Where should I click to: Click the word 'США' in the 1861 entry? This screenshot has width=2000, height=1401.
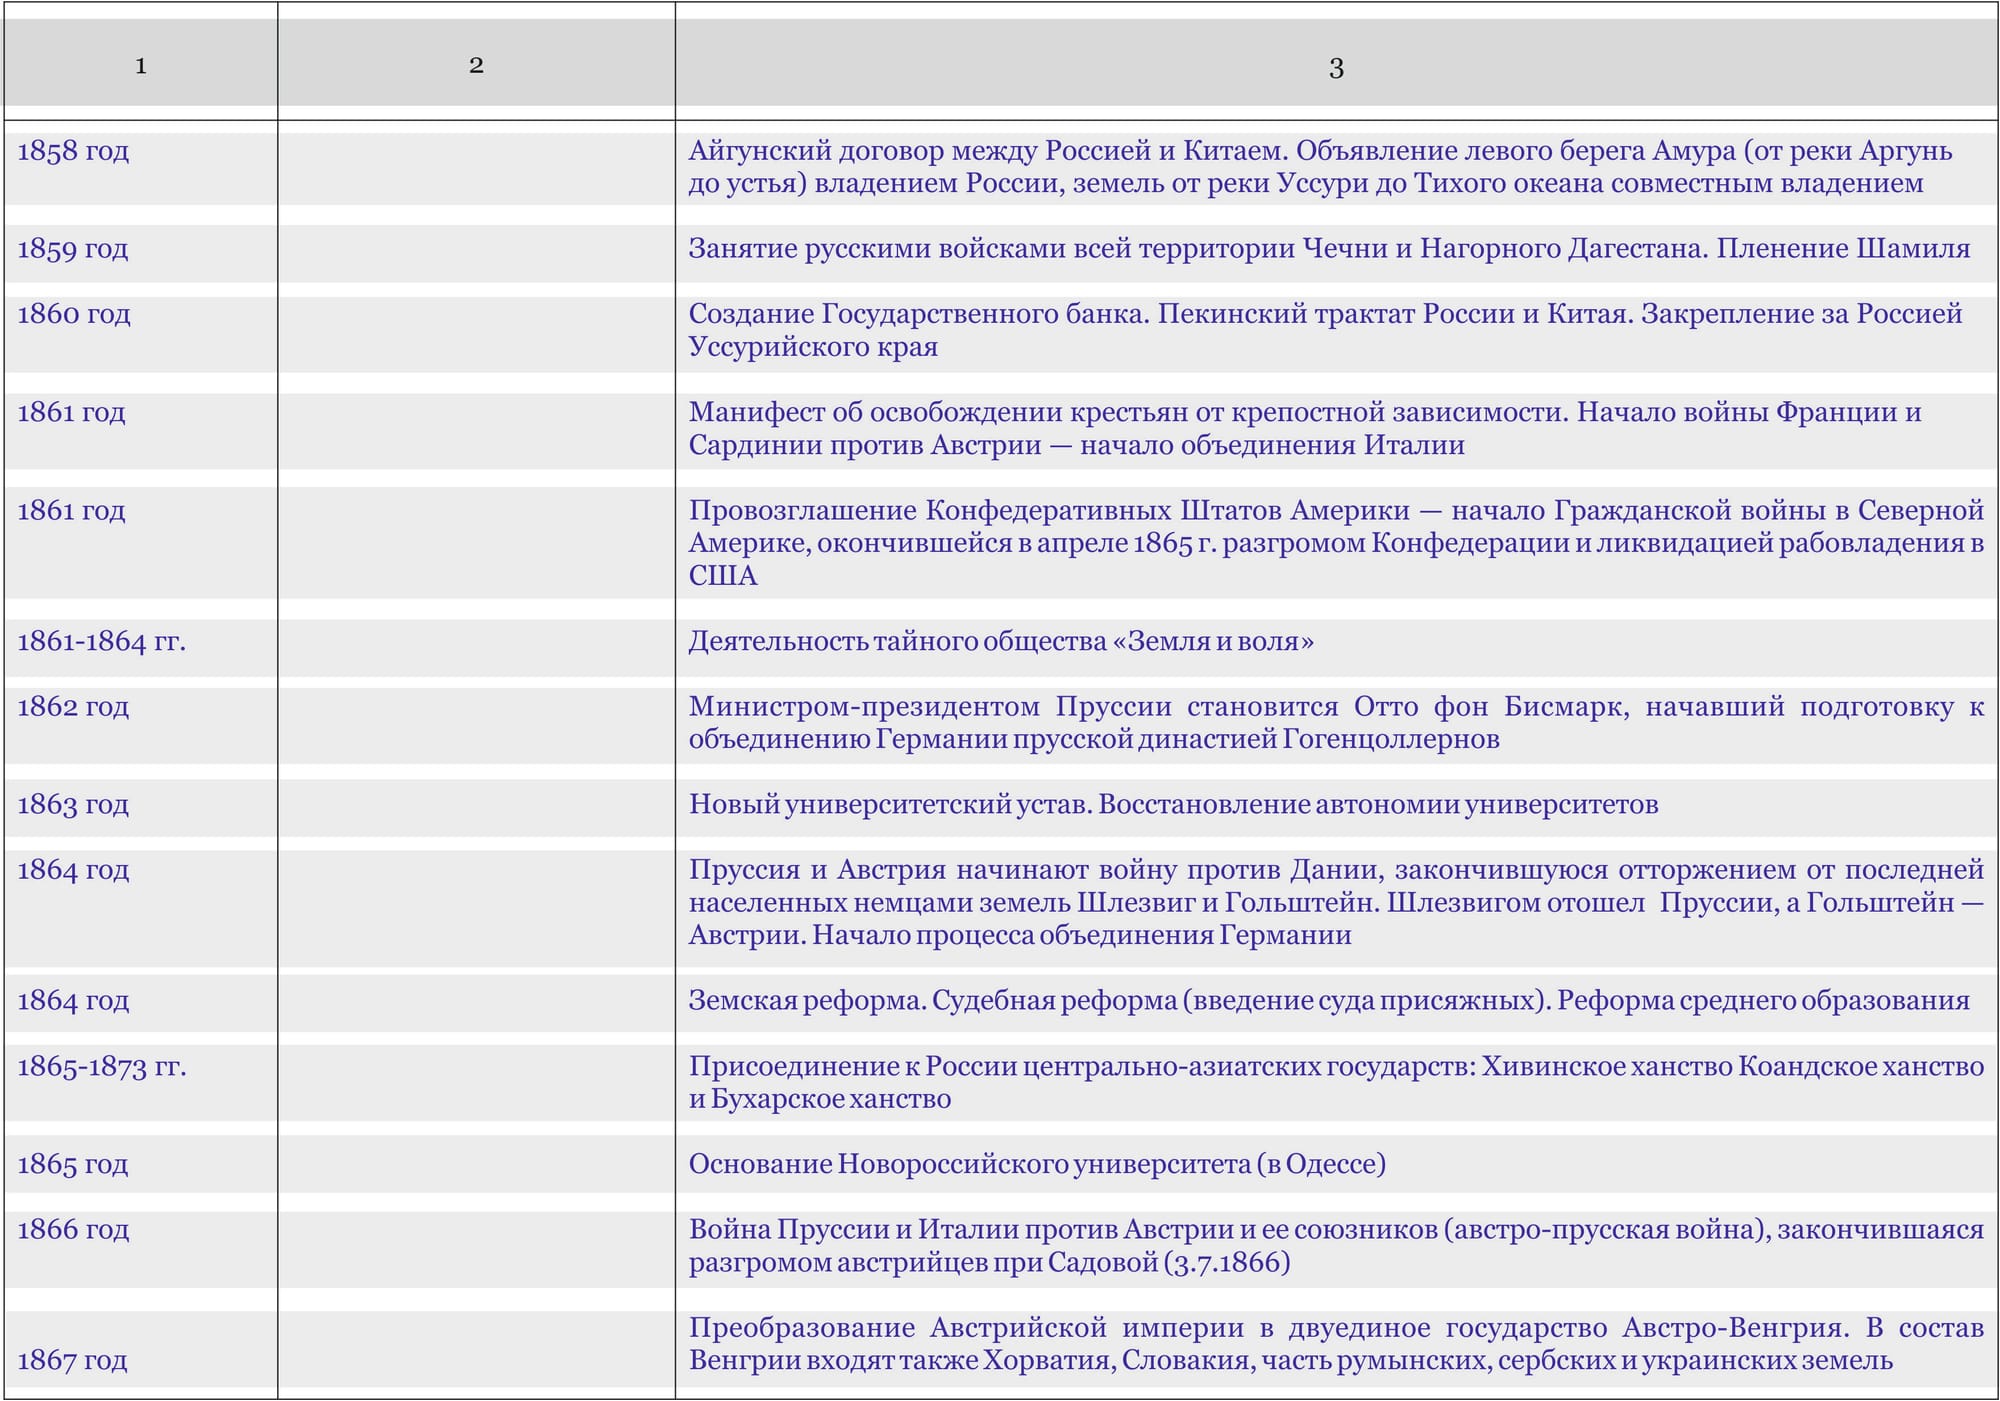click(x=722, y=576)
